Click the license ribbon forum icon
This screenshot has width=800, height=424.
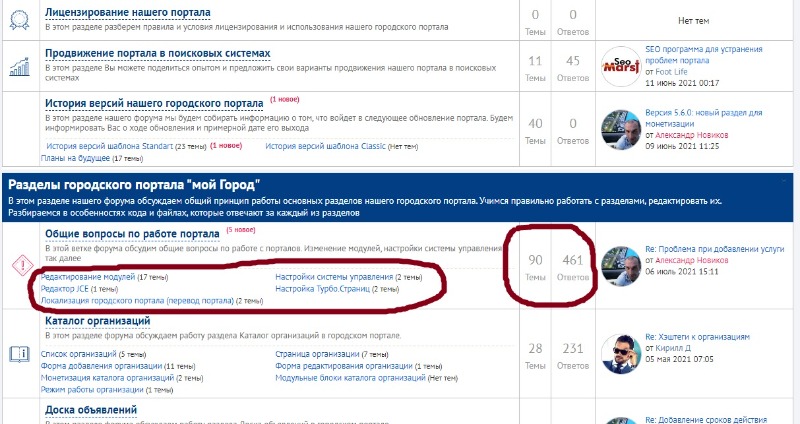pyautogui.click(x=19, y=20)
